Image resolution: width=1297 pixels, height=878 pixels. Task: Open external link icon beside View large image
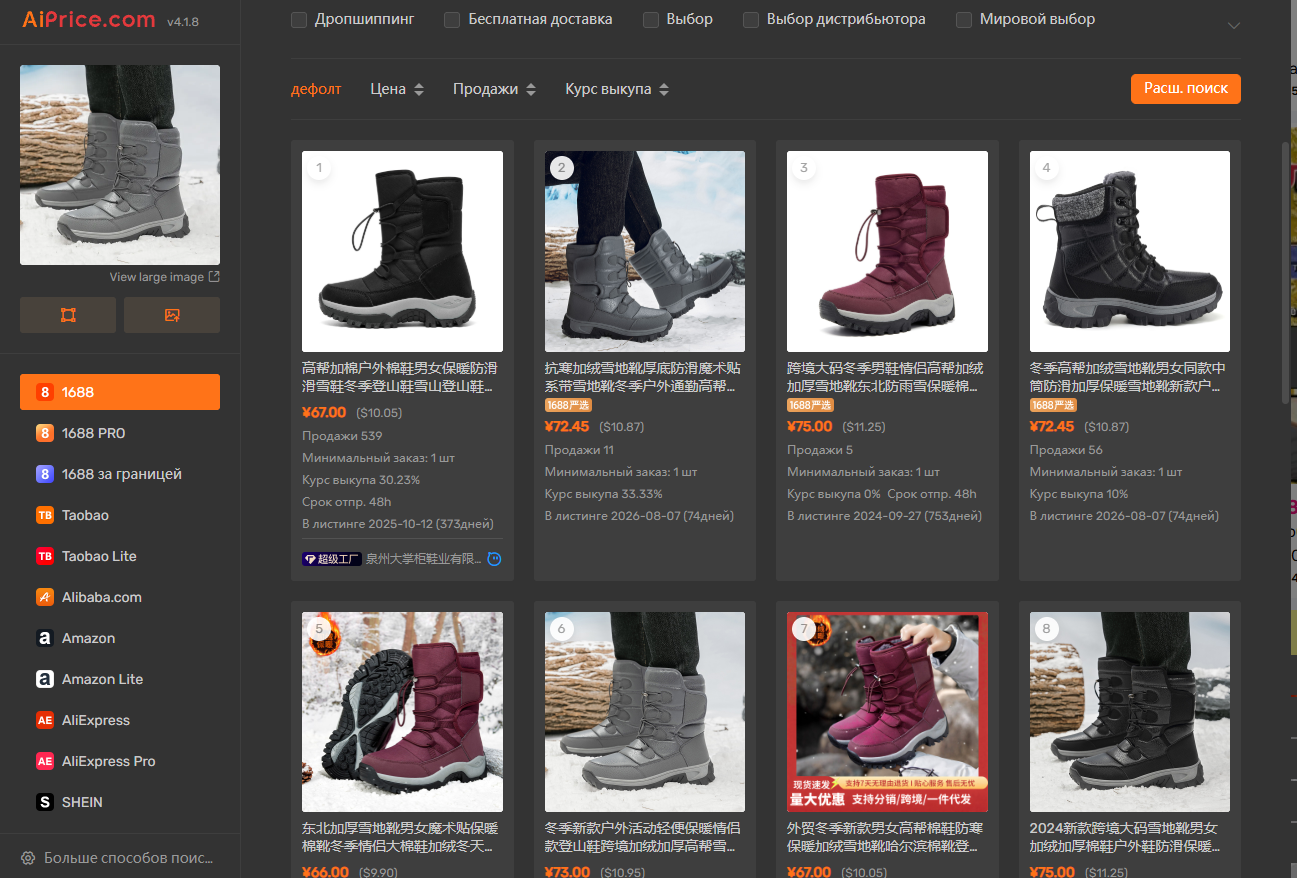pyautogui.click(x=214, y=277)
